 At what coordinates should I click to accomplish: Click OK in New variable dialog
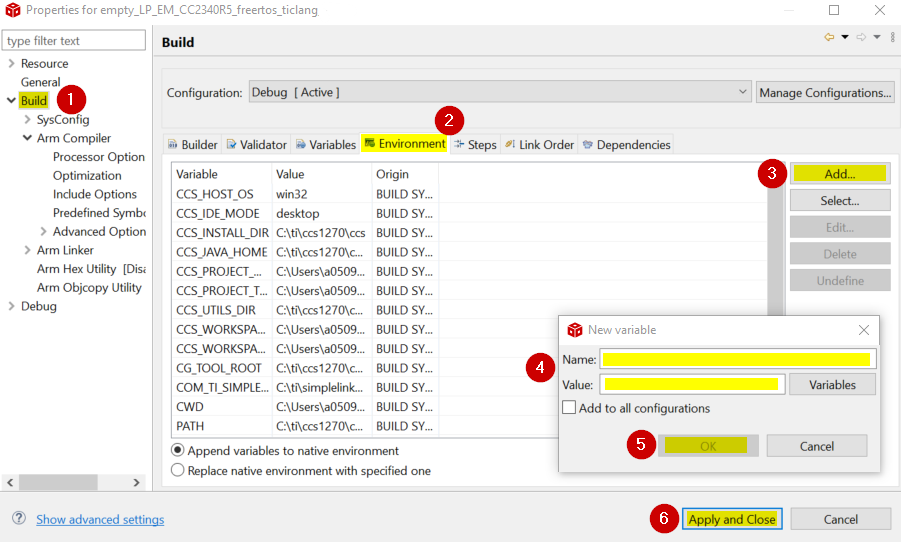click(x=708, y=446)
